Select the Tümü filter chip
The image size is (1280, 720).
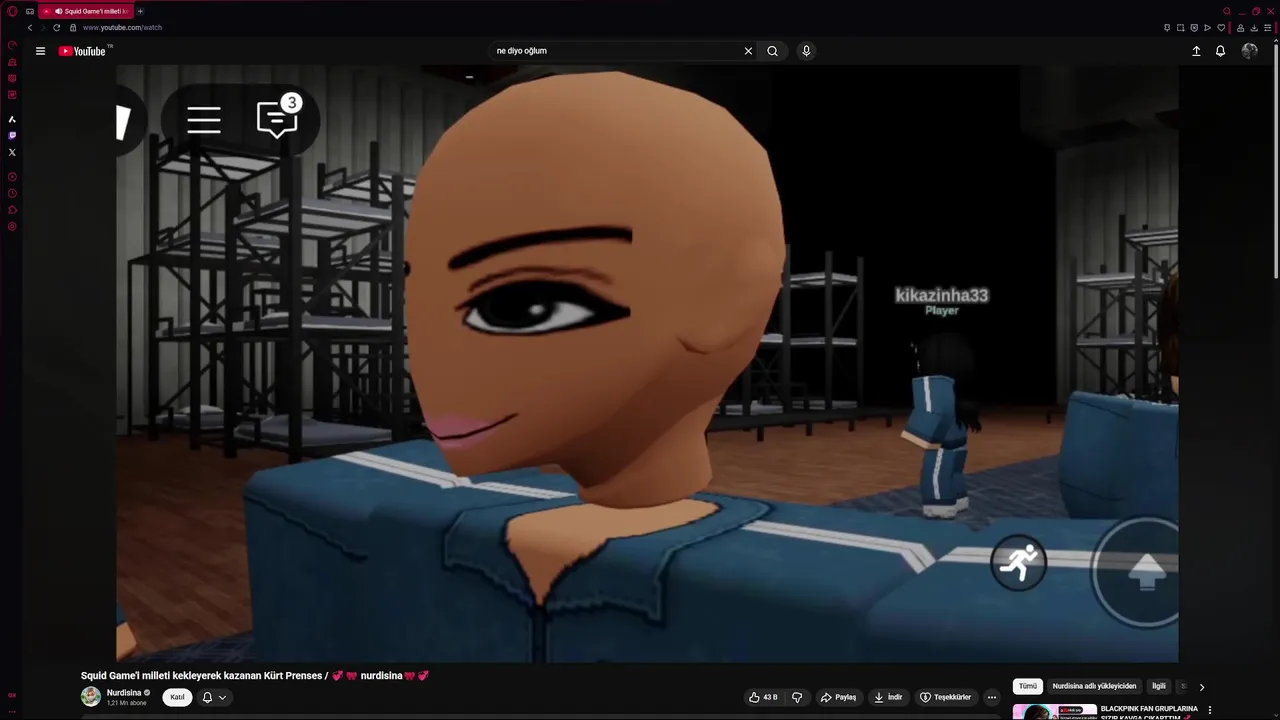tap(1028, 686)
